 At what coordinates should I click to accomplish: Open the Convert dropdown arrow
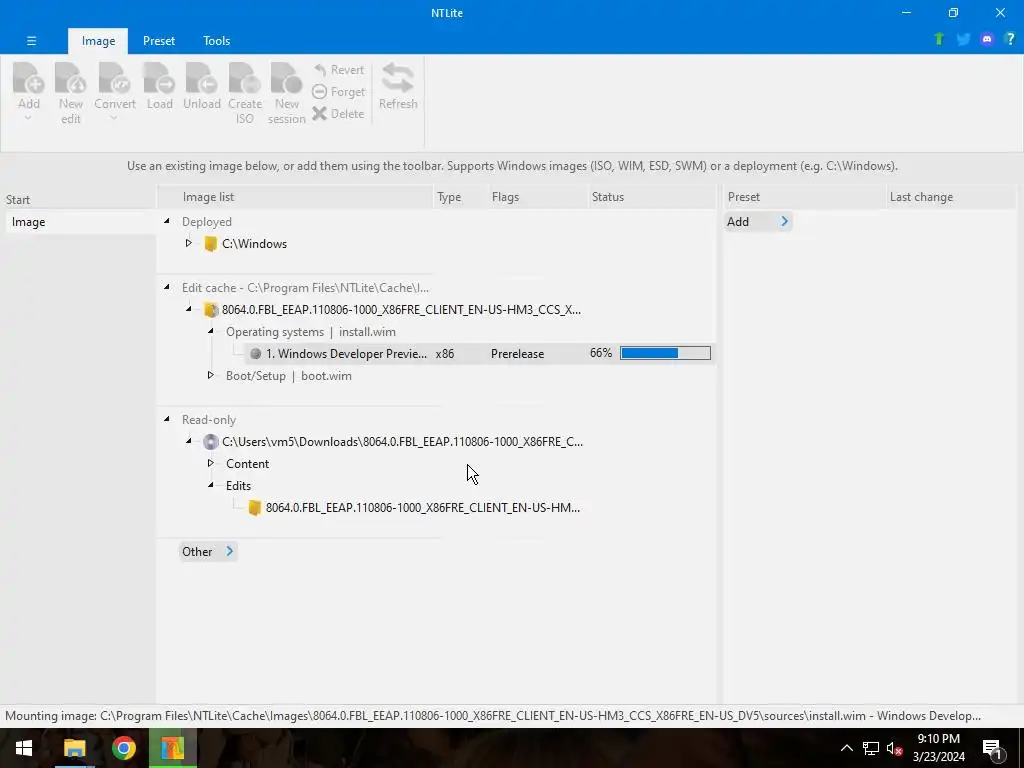coord(114,118)
